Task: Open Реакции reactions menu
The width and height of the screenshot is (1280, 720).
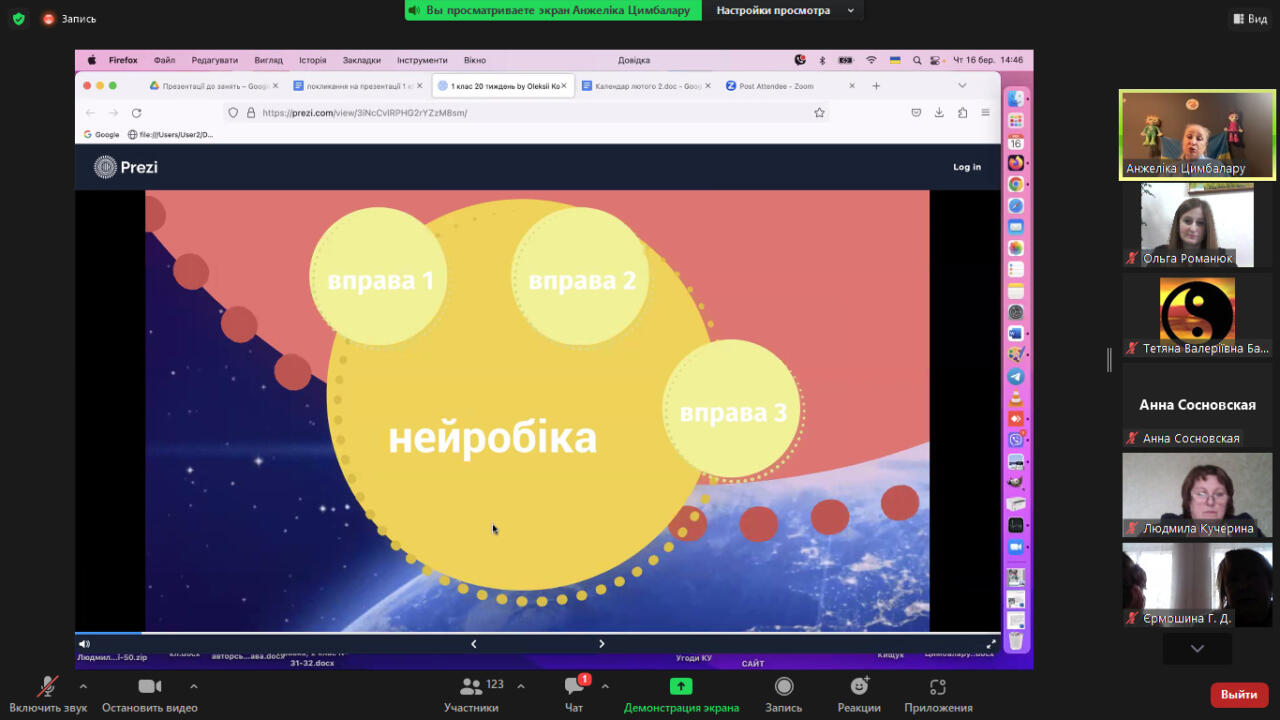Action: [x=859, y=694]
